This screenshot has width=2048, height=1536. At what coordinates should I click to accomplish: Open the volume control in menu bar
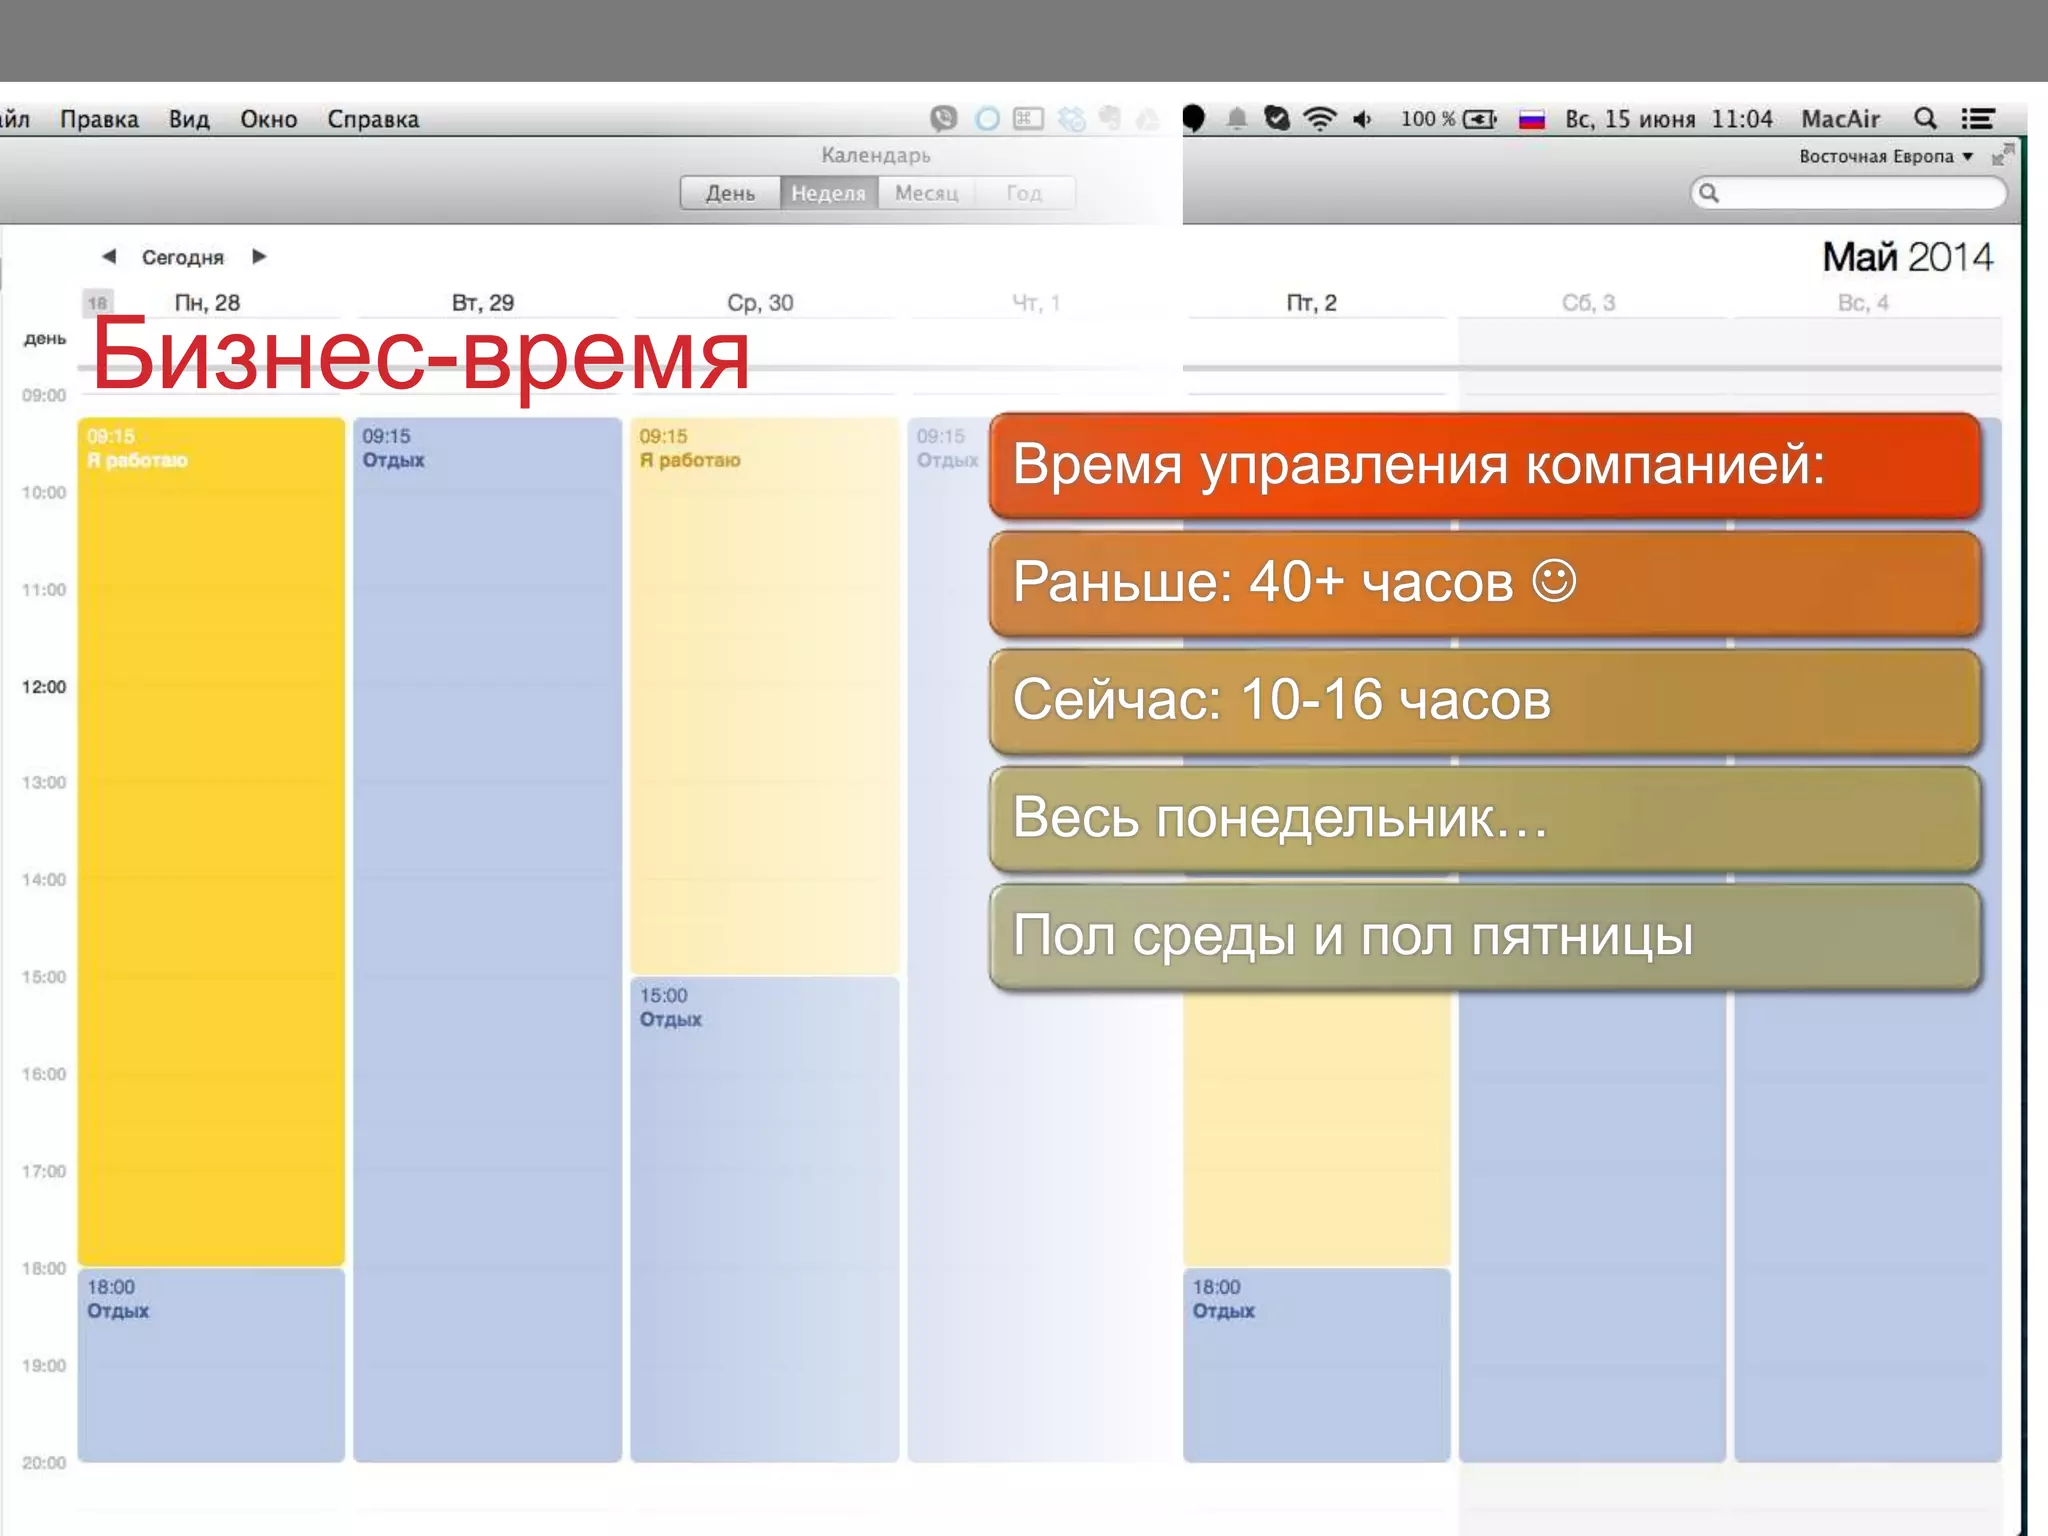1362,119
